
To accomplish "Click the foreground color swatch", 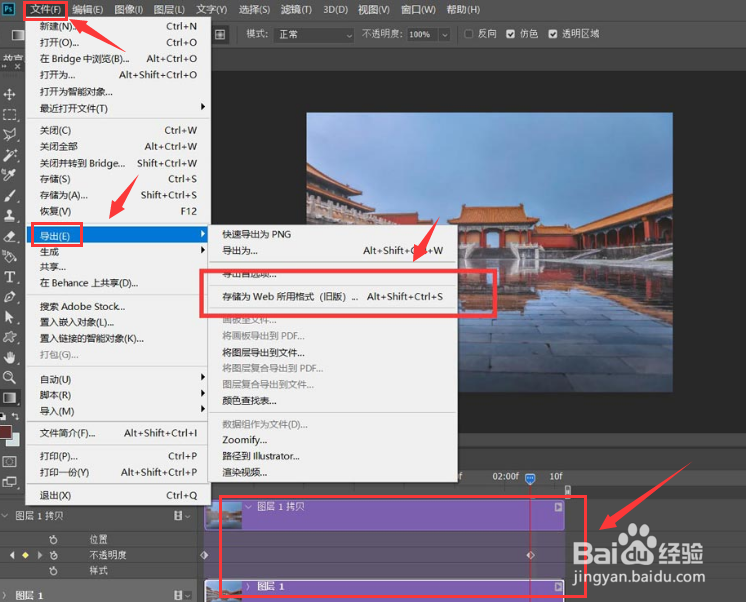I will (x=5, y=432).
